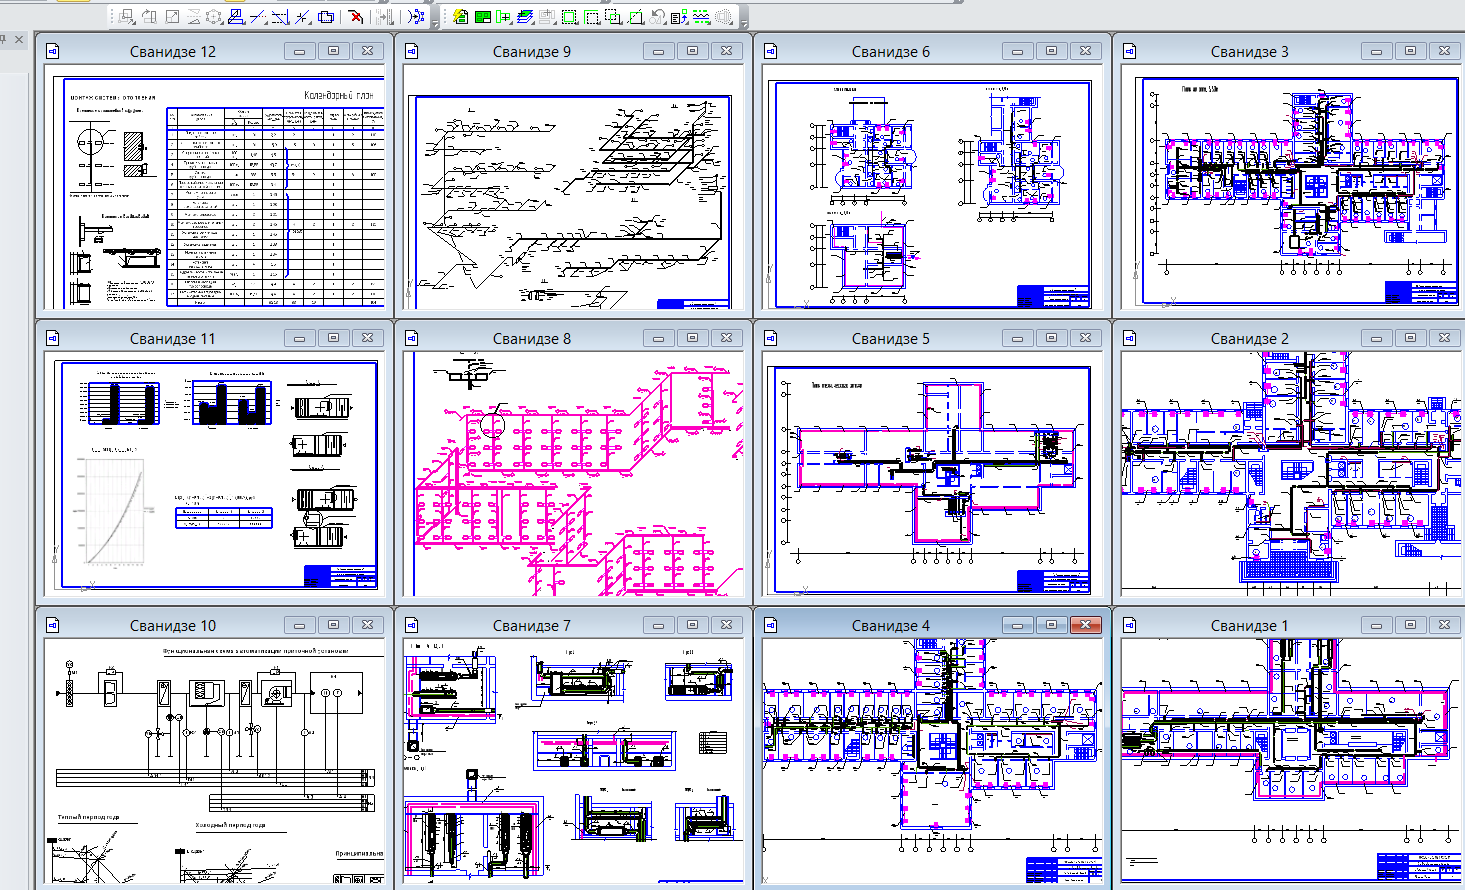Open document icon menu of Сванидзе 11

point(53,338)
